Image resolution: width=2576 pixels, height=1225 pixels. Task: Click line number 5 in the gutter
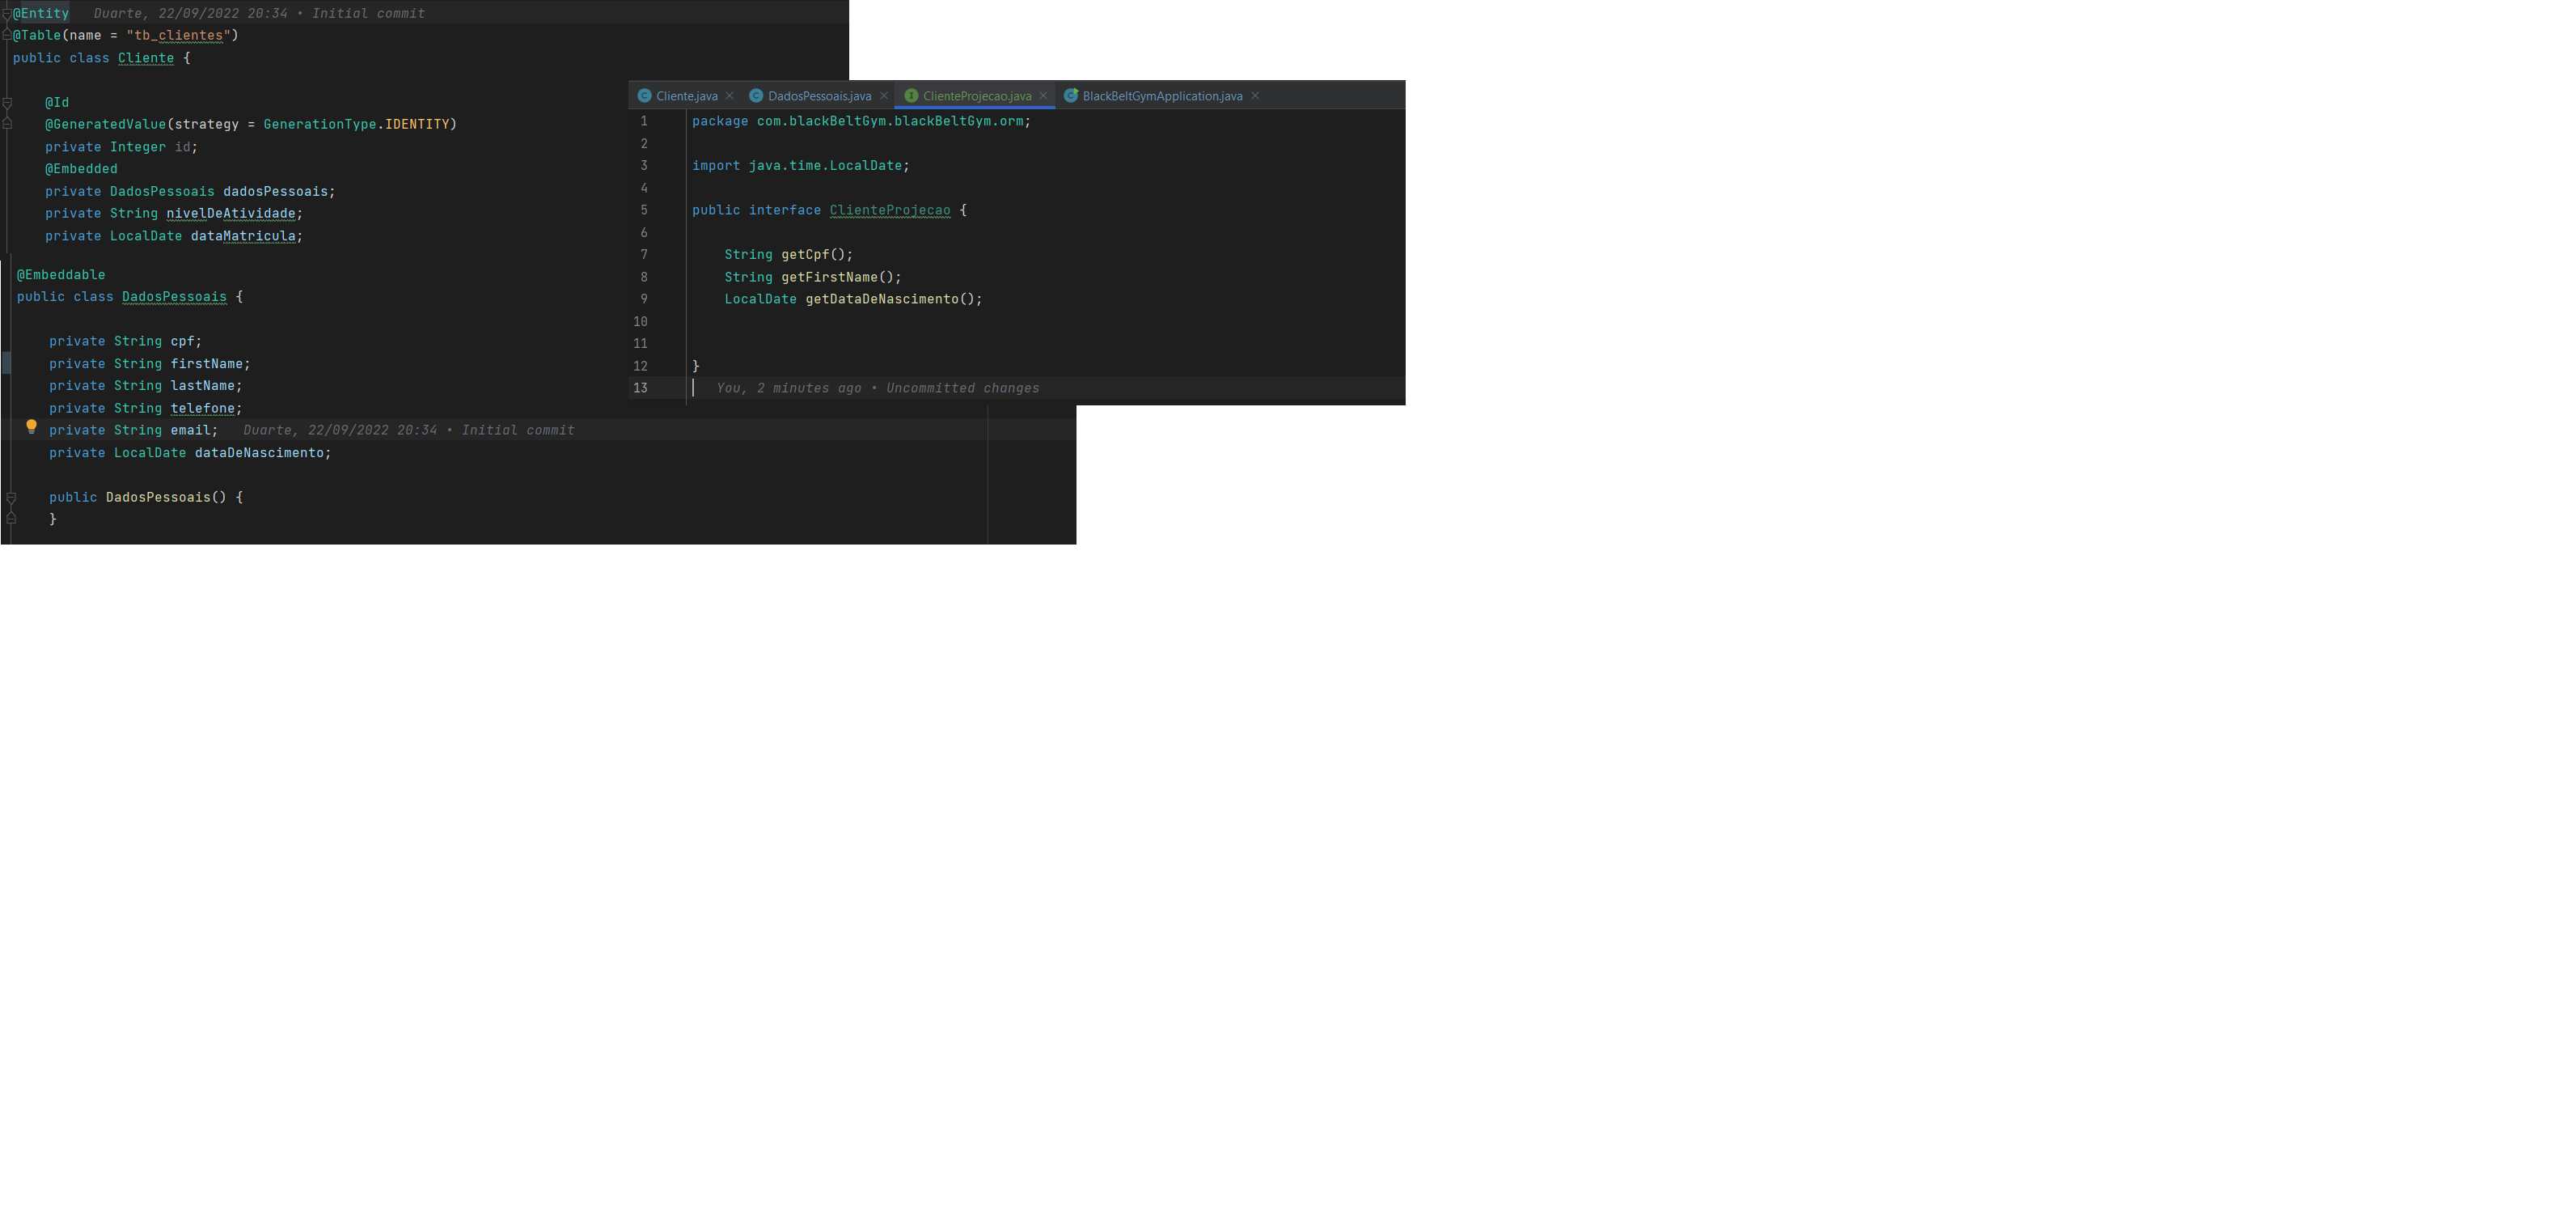[644, 210]
